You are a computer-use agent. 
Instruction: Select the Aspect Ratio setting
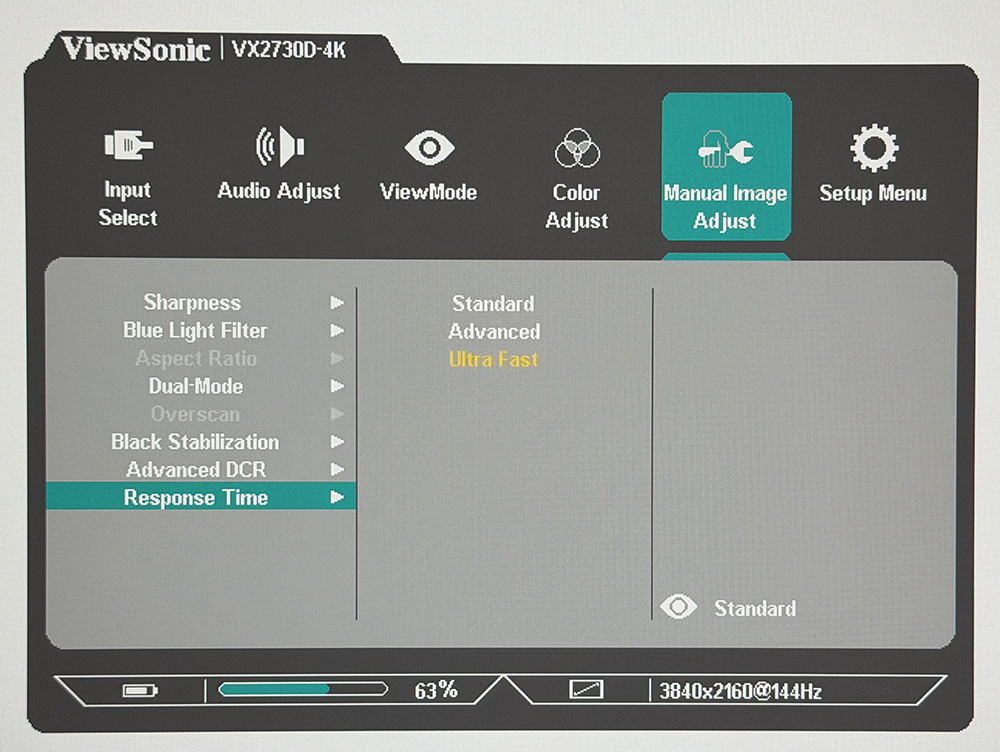click(196, 358)
